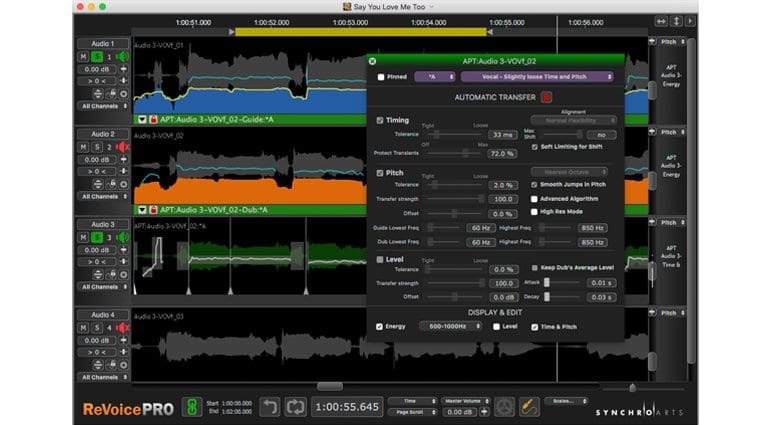Click the right arrow icon at top right
The image size is (770, 425).
coord(690,22)
